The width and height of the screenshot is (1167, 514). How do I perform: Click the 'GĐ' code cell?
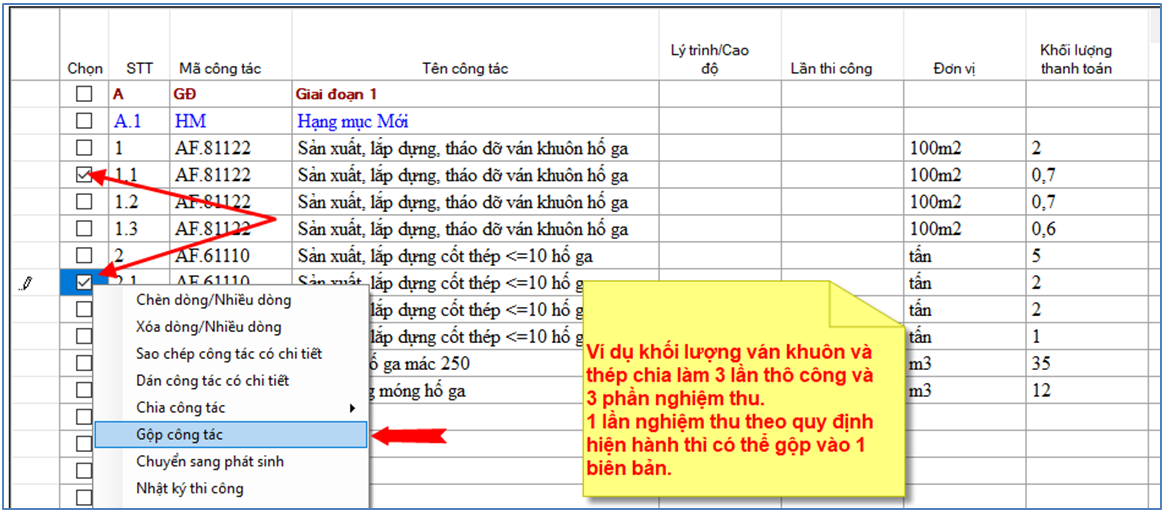click(231, 94)
